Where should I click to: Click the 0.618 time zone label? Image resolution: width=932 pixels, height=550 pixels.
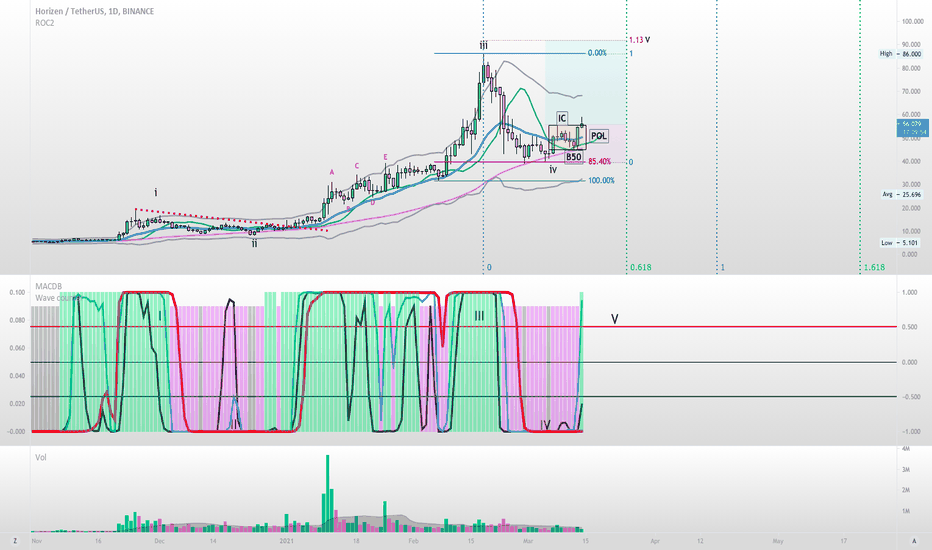[x=640, y=268]
